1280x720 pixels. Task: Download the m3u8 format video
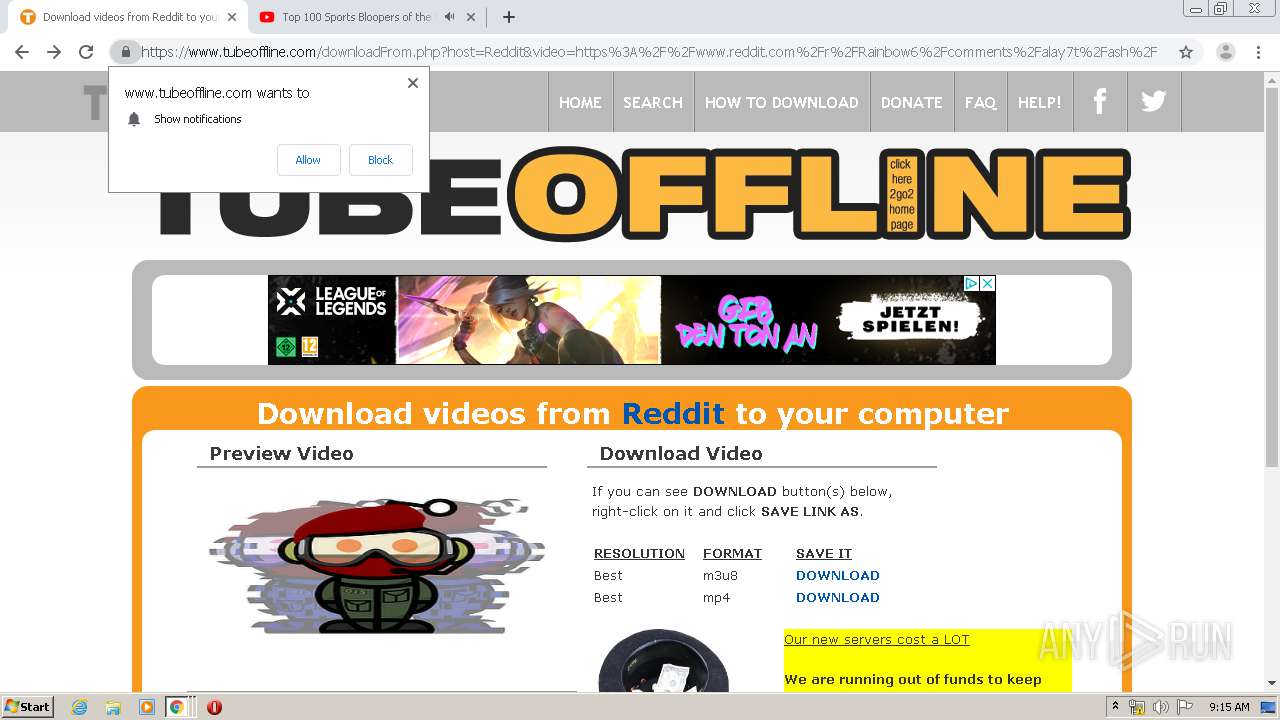[838, 576]
